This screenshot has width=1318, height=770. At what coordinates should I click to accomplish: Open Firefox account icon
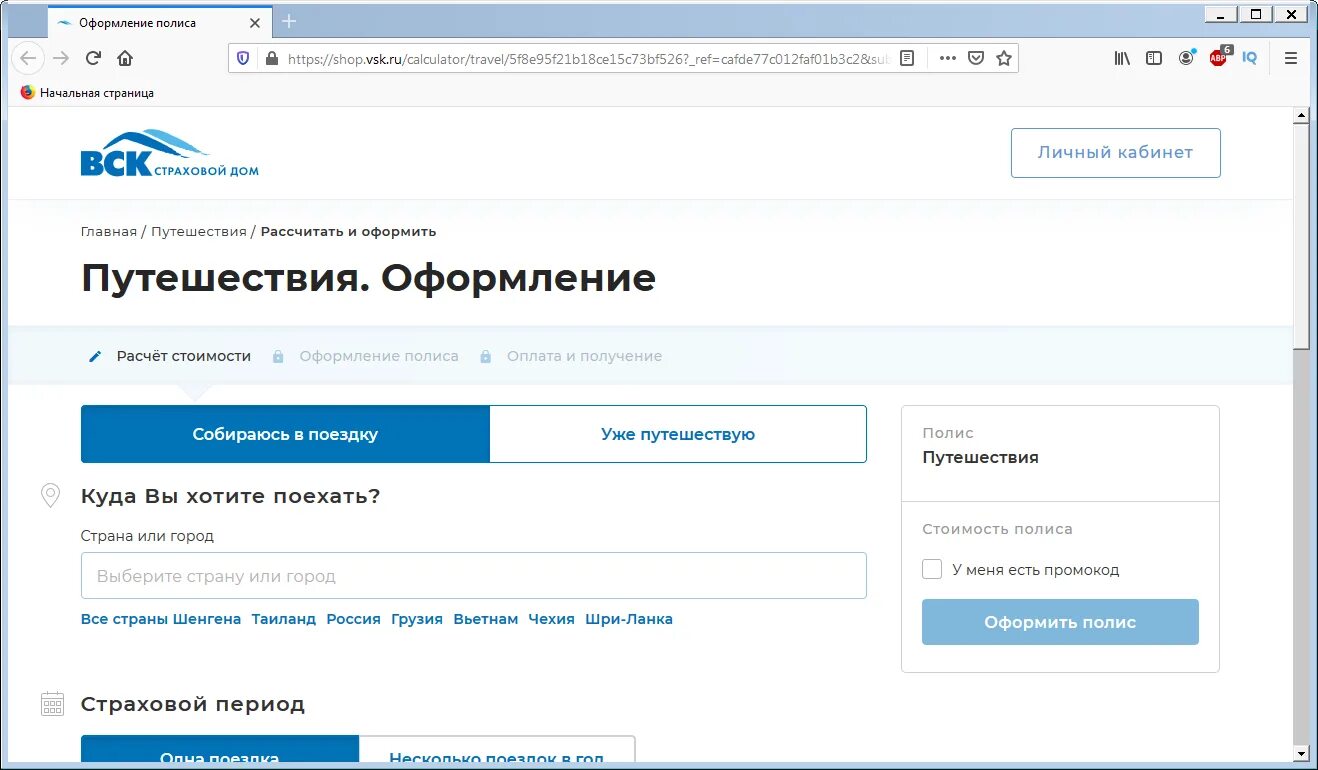(x=1186, y=58)
